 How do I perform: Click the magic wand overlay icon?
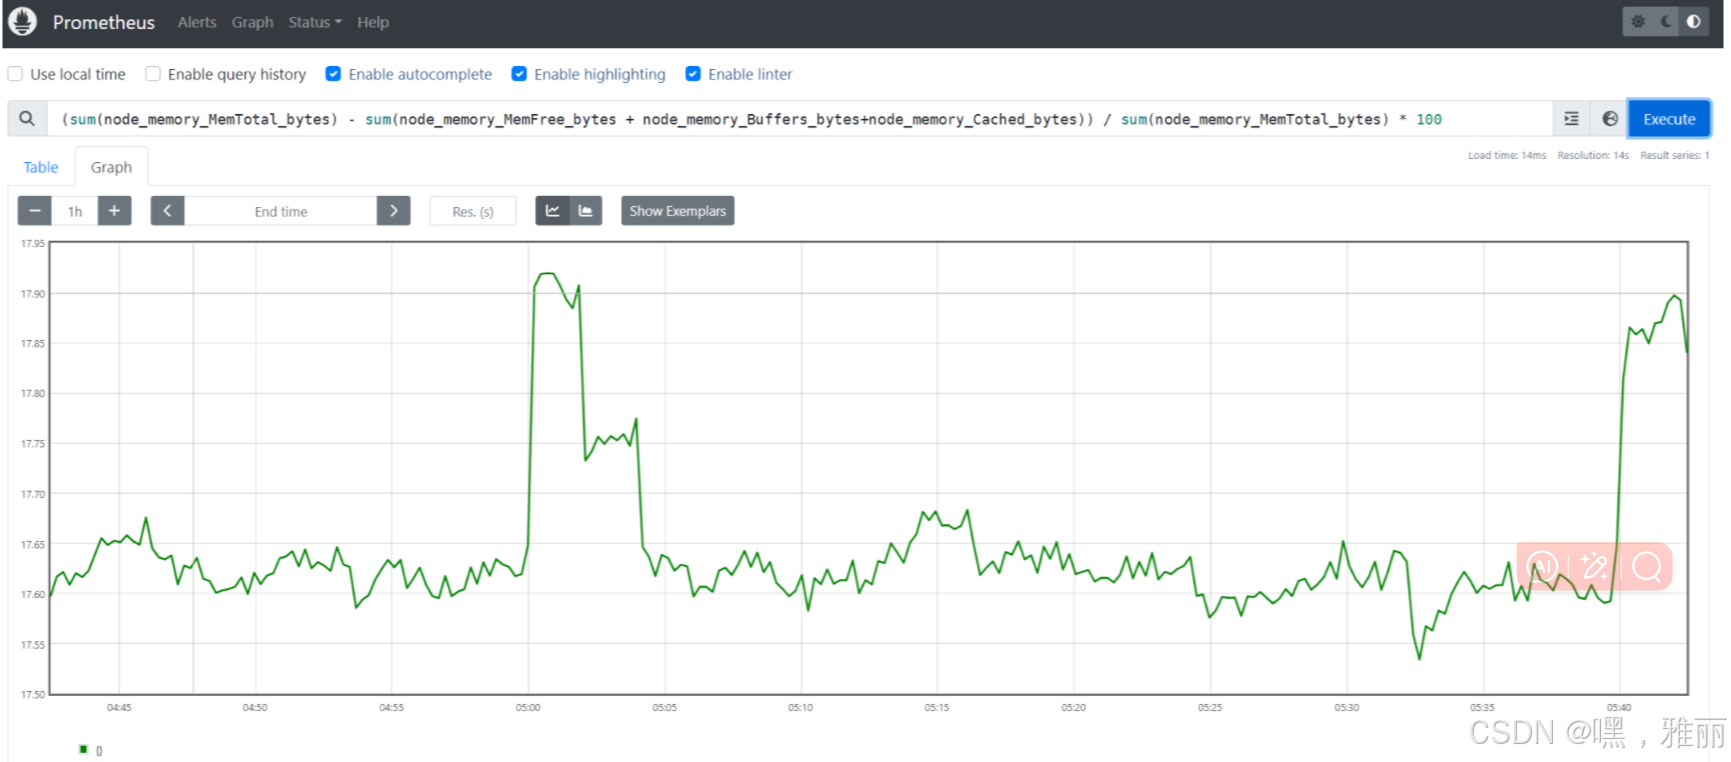coord(1595,567)
